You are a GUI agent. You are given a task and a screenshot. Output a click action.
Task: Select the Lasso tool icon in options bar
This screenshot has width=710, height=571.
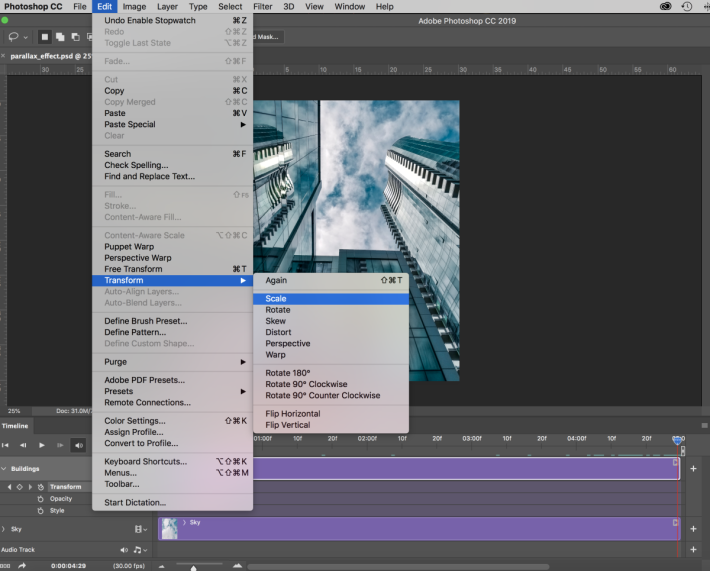click(x=14, y=37)
